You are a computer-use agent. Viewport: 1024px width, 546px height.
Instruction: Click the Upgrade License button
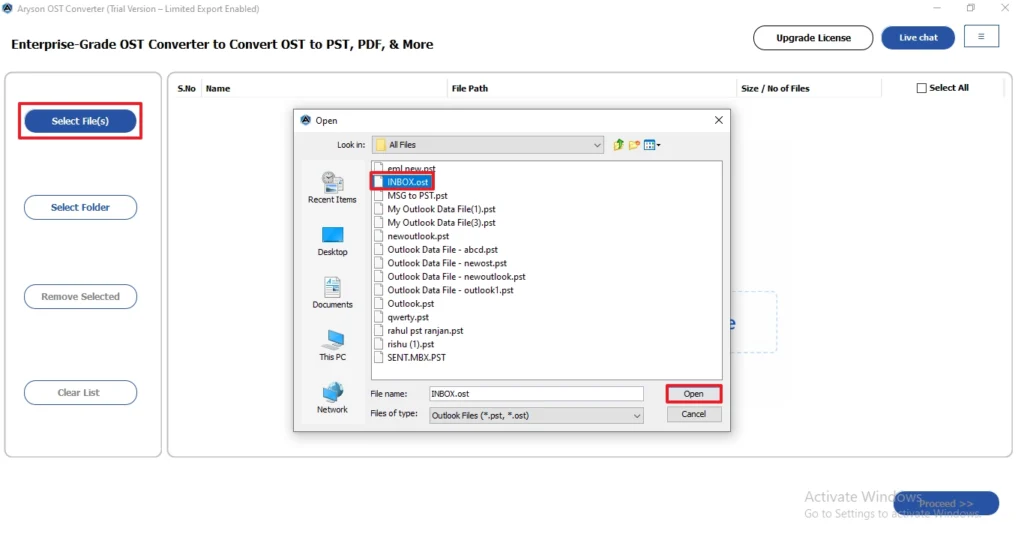pyautogui.click(x=813, y=38)
